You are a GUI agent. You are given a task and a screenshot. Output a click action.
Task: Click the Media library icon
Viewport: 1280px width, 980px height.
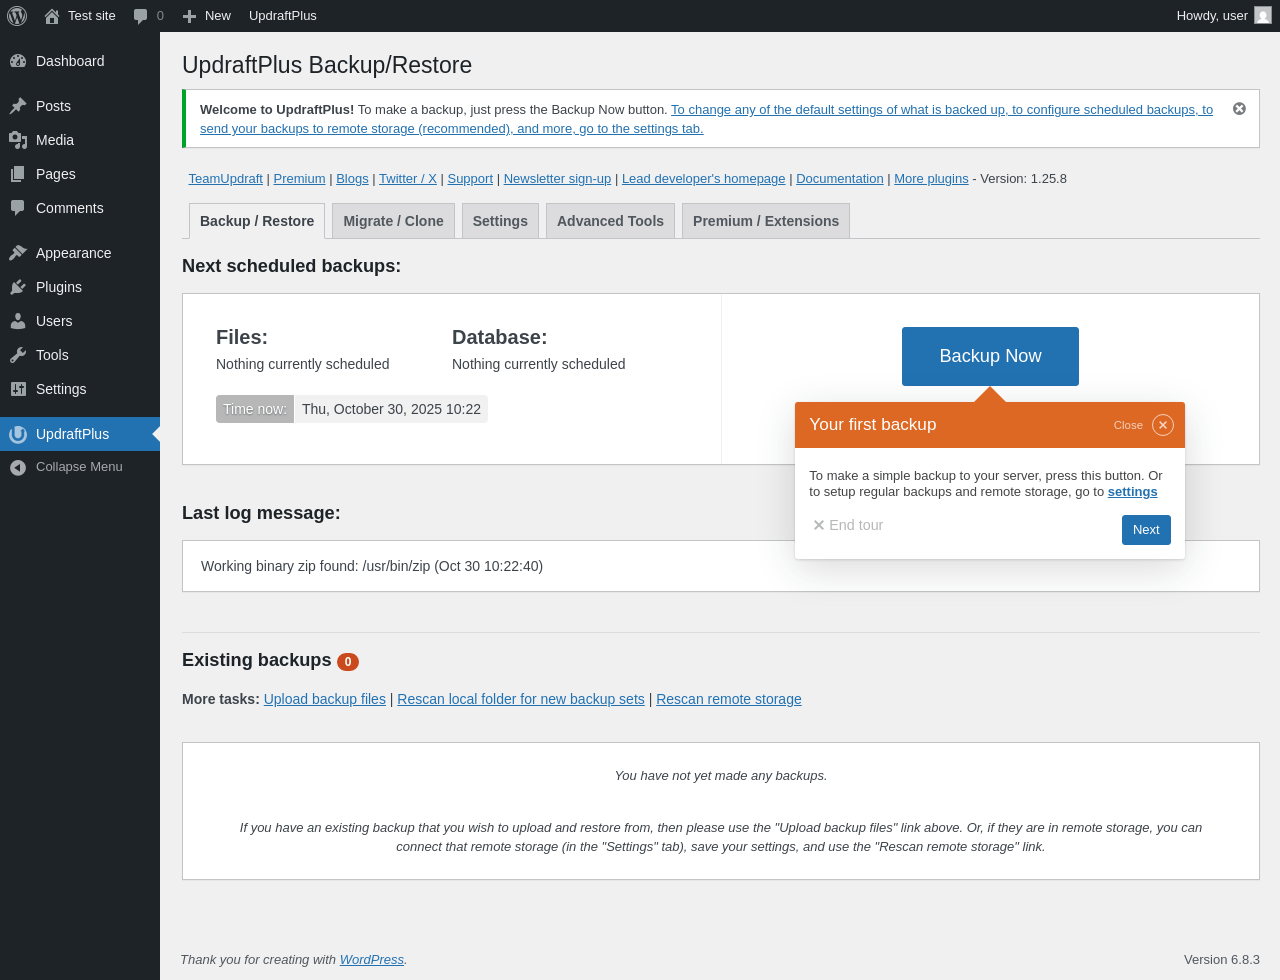[x=18, y=140]
